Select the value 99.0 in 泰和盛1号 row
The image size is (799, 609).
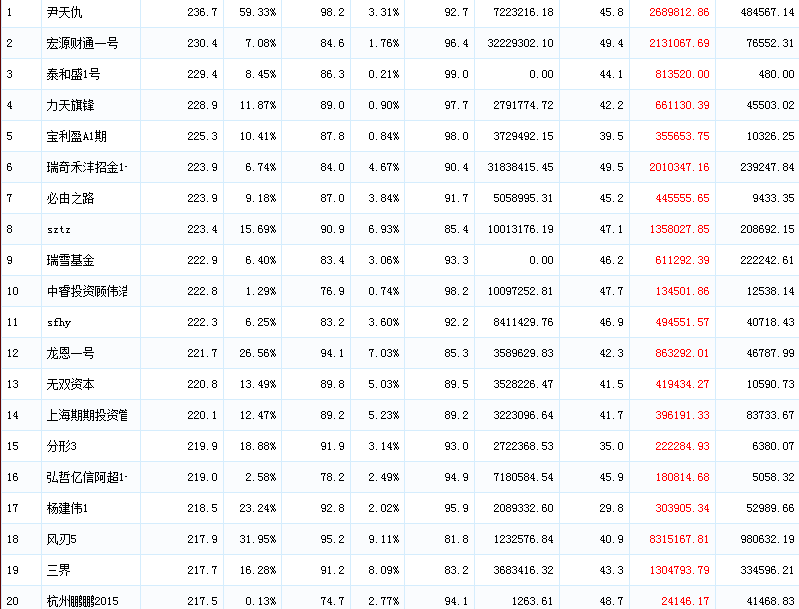click(457, 74)
